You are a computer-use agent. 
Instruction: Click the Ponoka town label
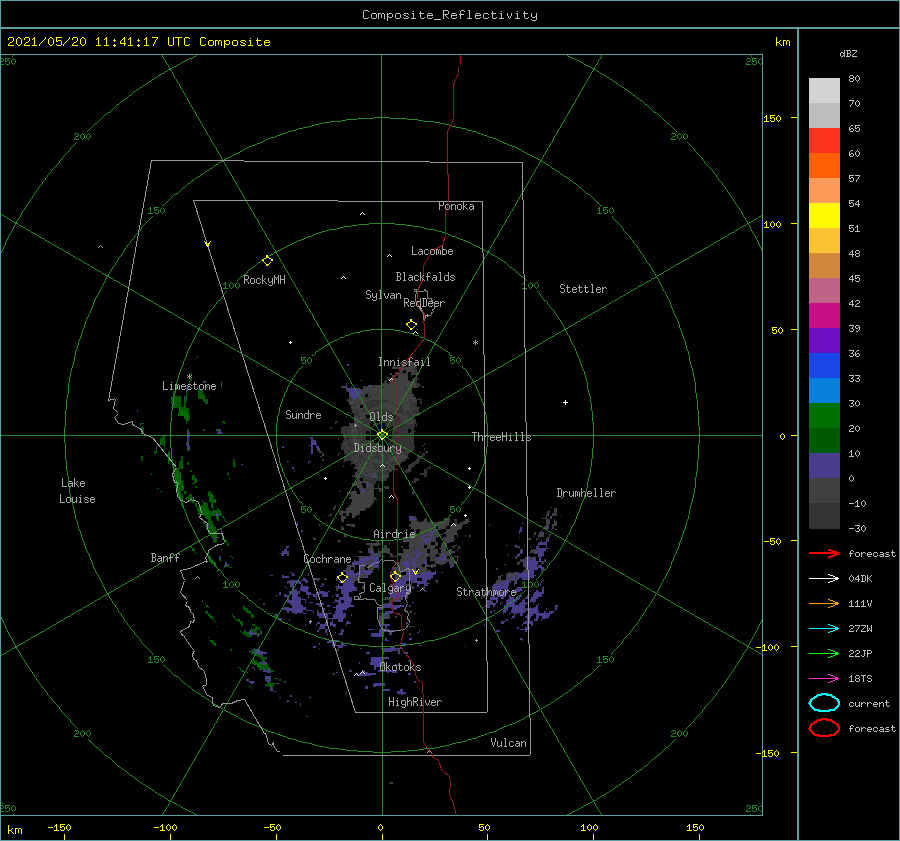coord(456,206)
